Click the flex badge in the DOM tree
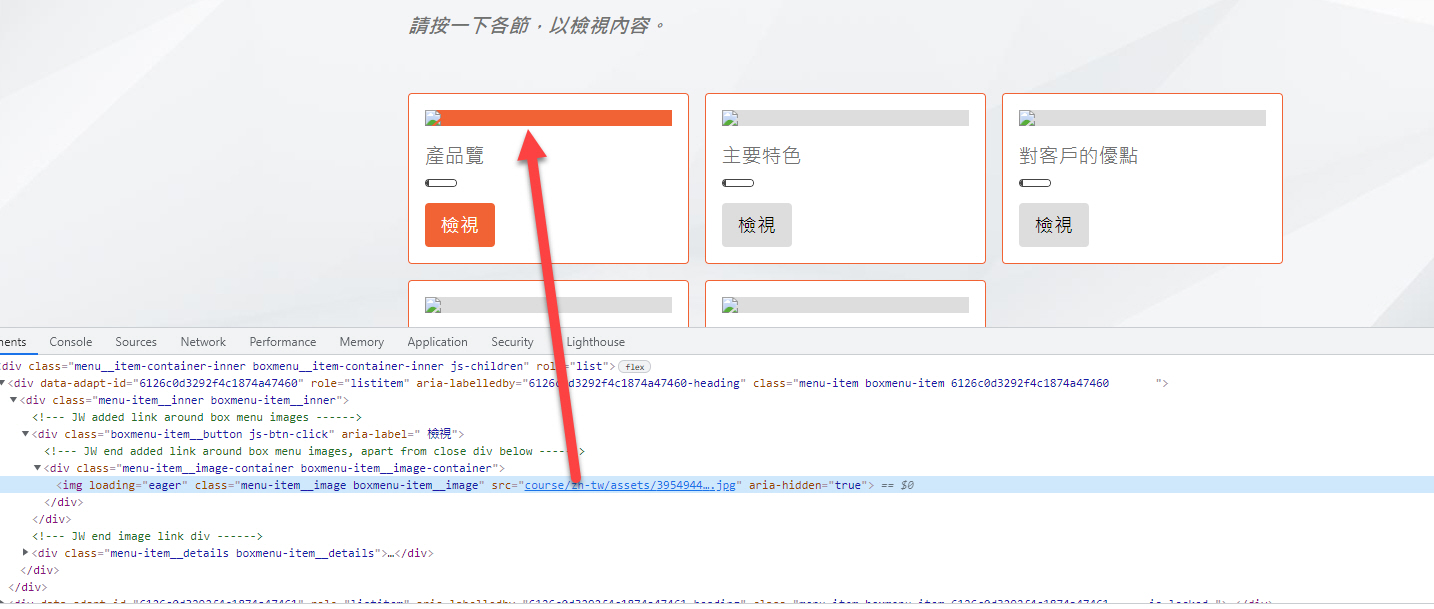The height and width of the screenshot is (609, 1434). point(634,367)
